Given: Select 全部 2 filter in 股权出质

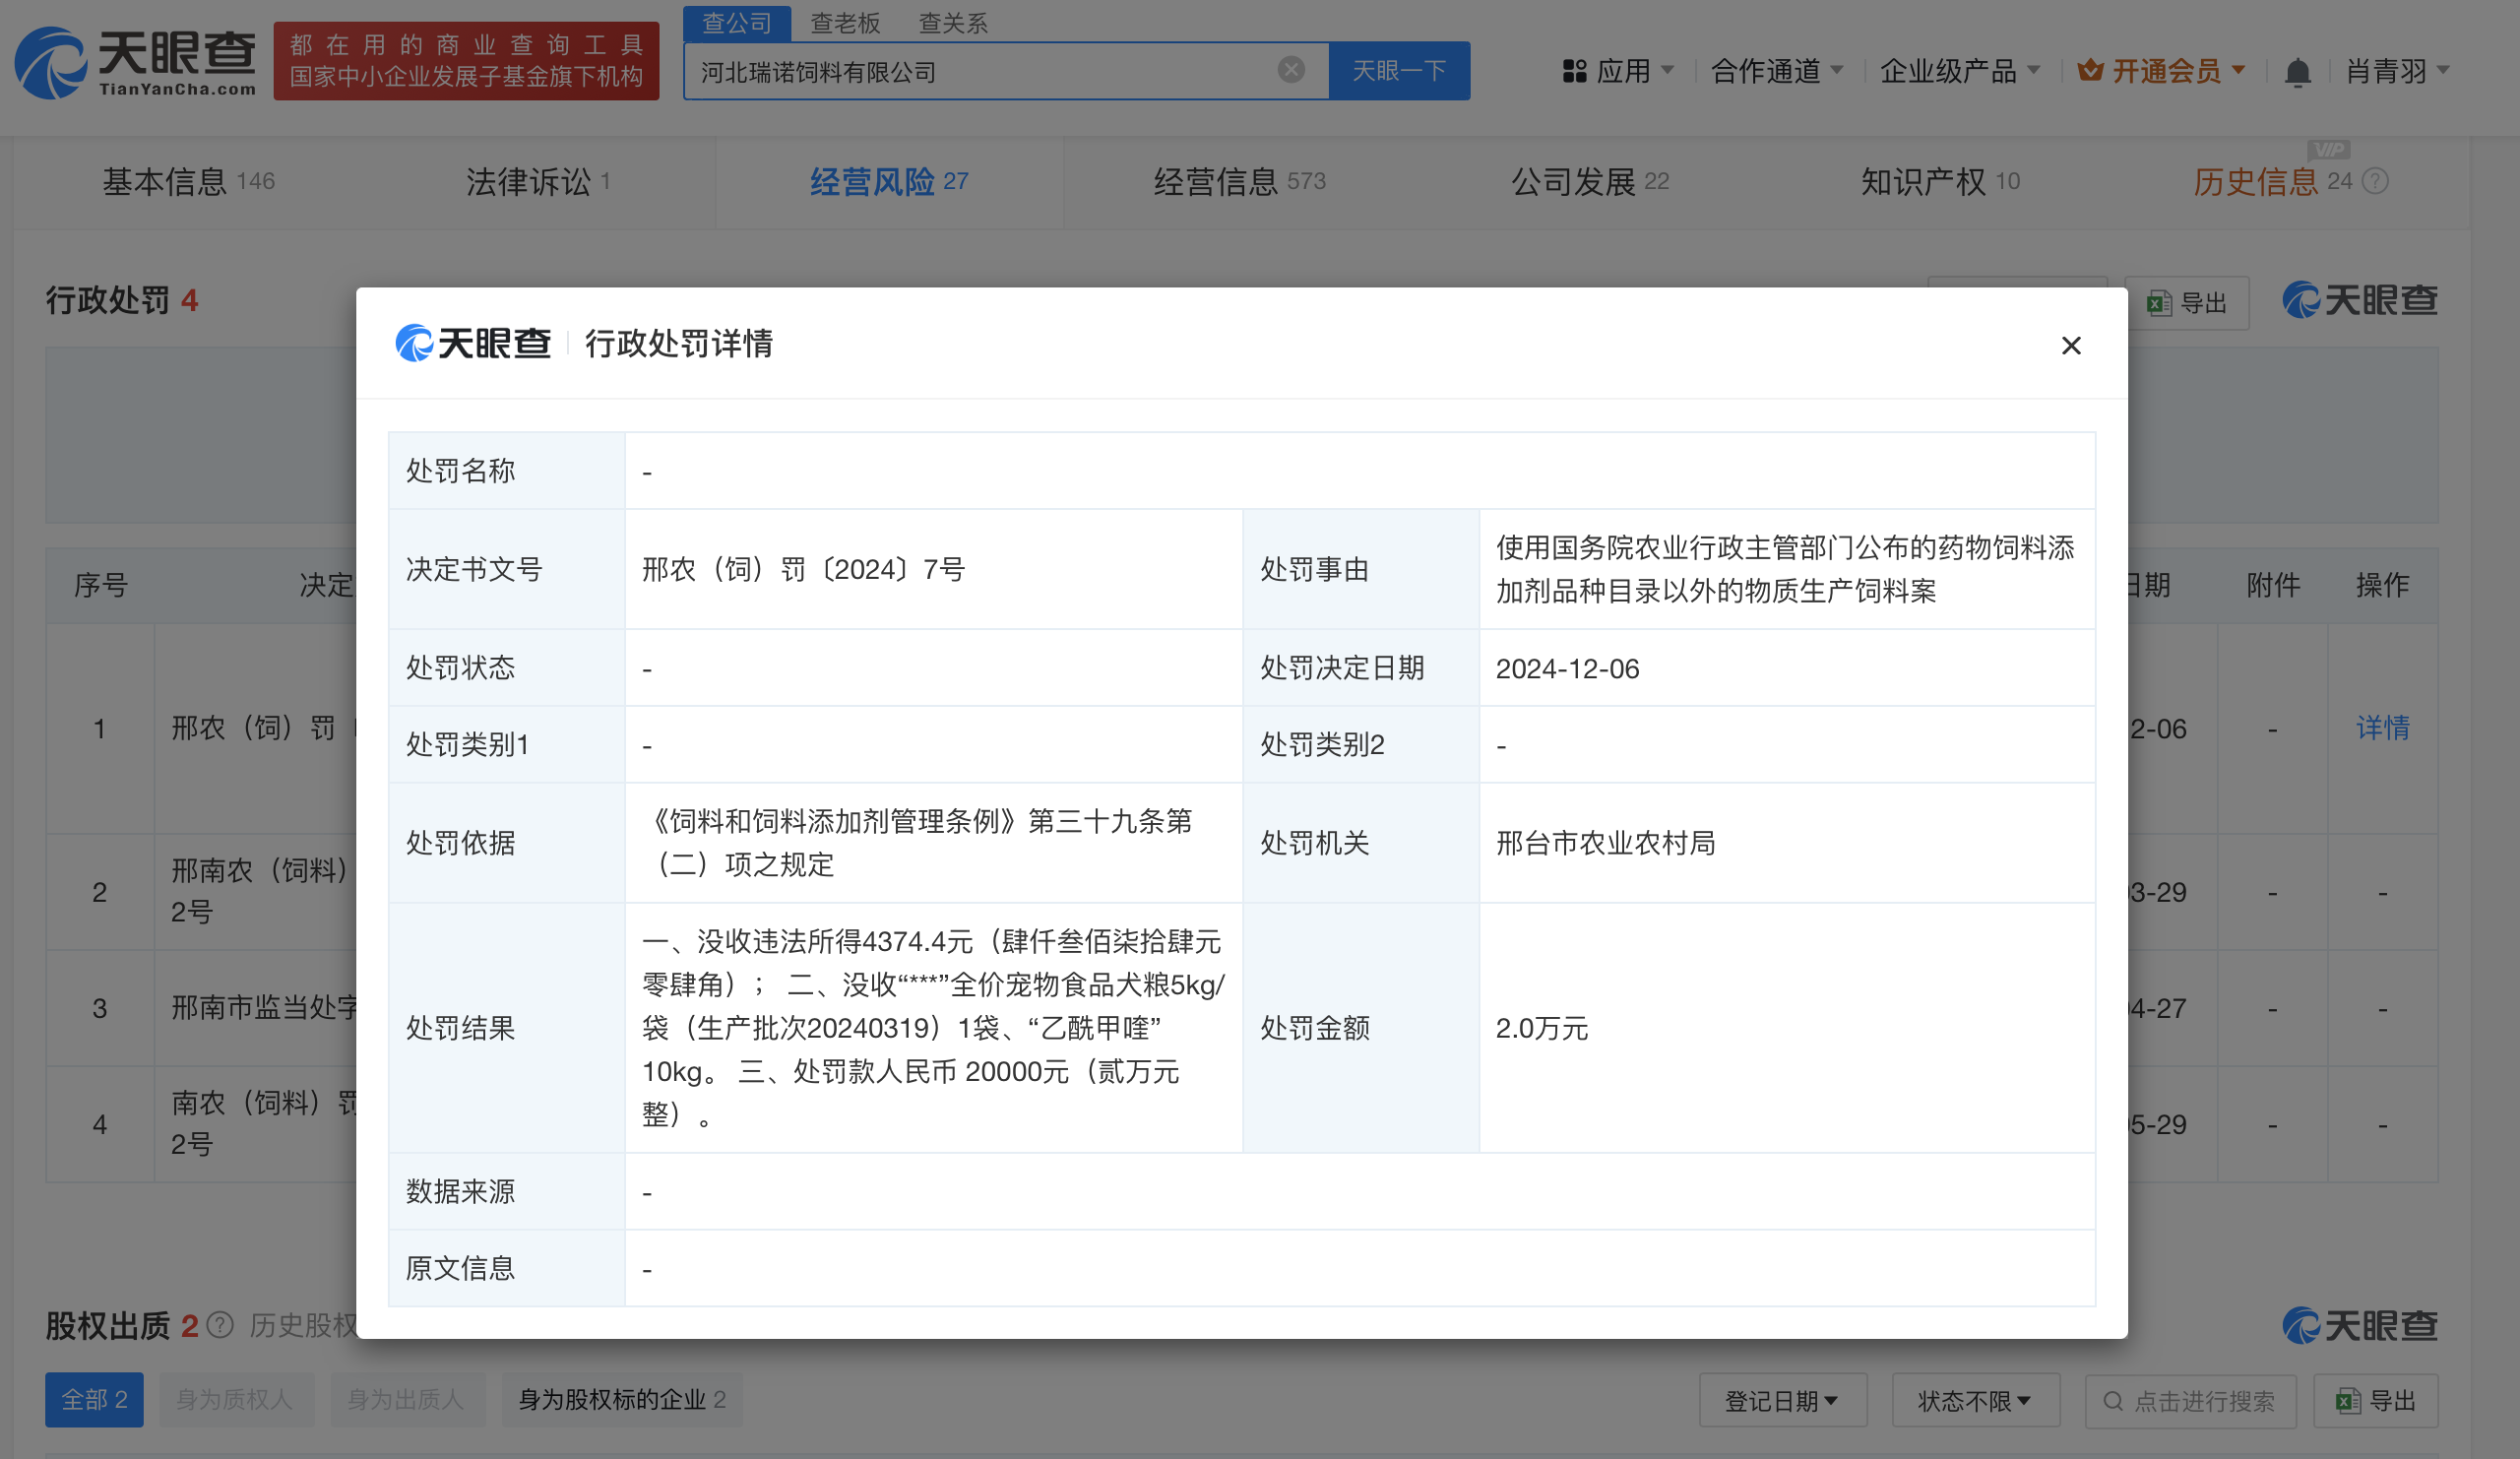Looking at the screenshot, I should click(94, 1399).
